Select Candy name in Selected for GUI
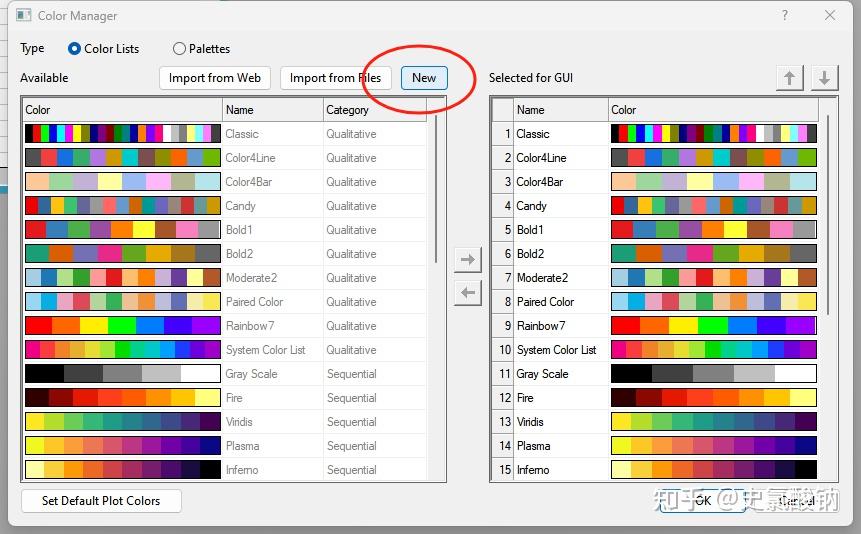This screenshot has width=861, height=534. [531, 206]
